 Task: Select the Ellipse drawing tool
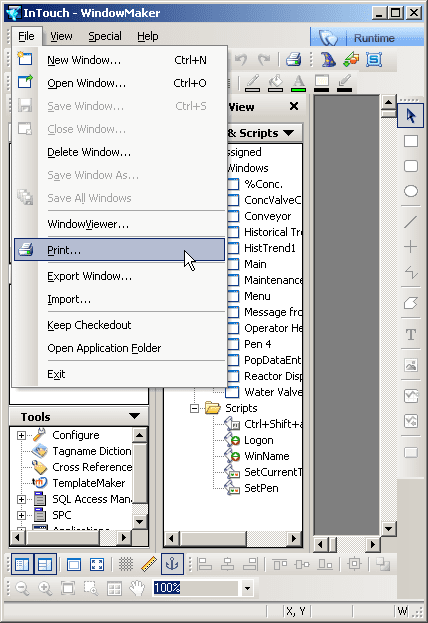(x=411, y=191)
